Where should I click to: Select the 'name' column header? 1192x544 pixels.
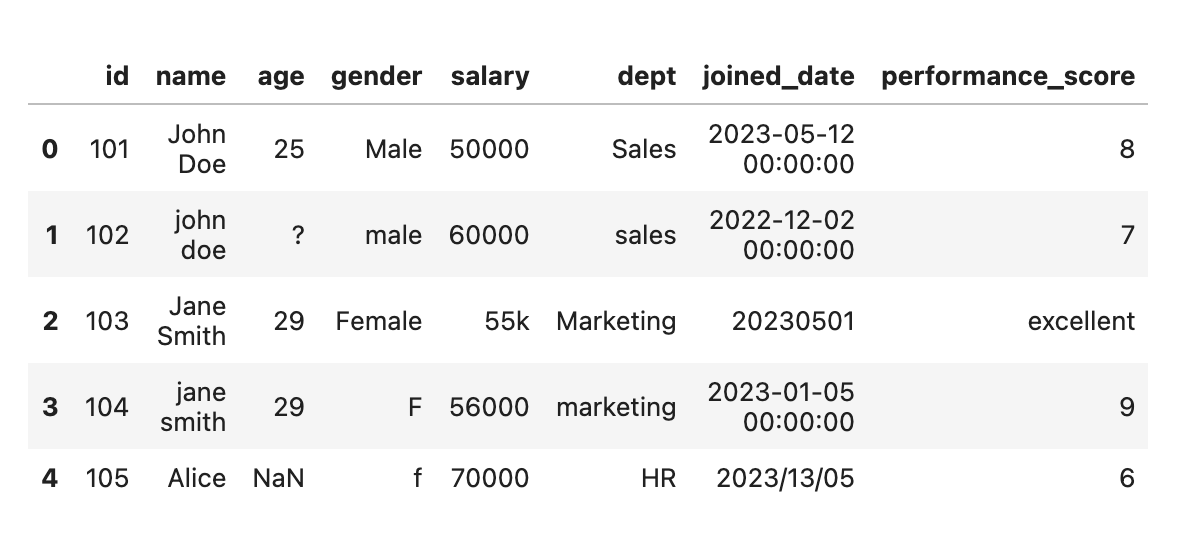click(191, 76)
